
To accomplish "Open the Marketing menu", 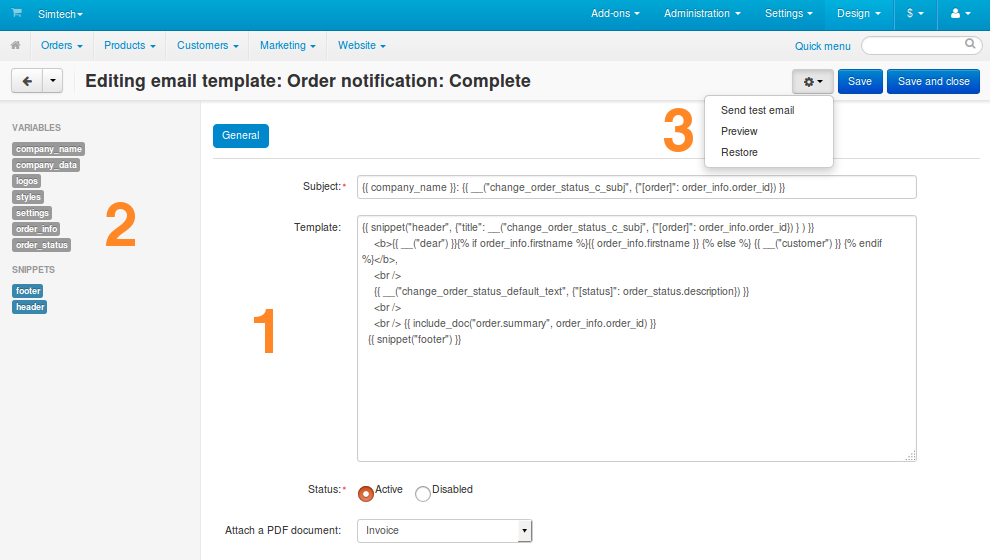I will tap(287, 45).
